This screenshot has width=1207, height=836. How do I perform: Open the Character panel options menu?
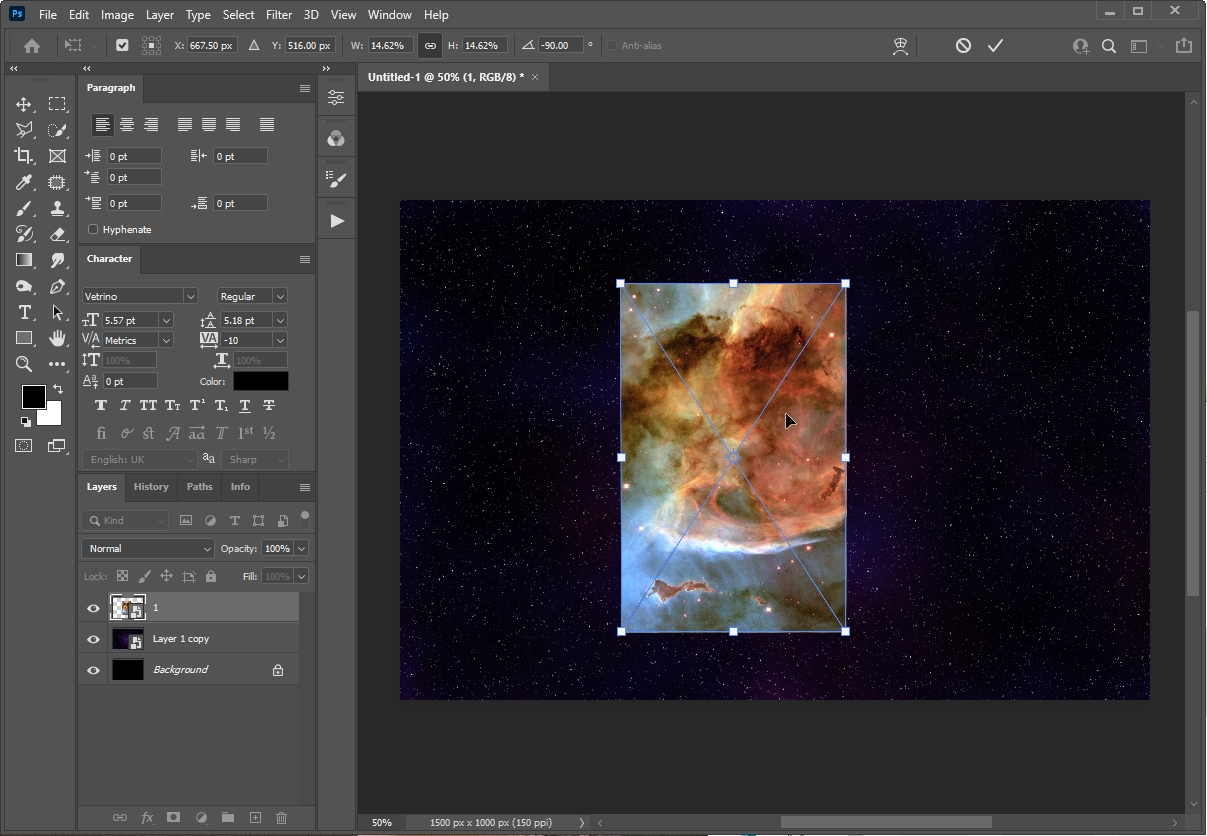pos(305,259)
